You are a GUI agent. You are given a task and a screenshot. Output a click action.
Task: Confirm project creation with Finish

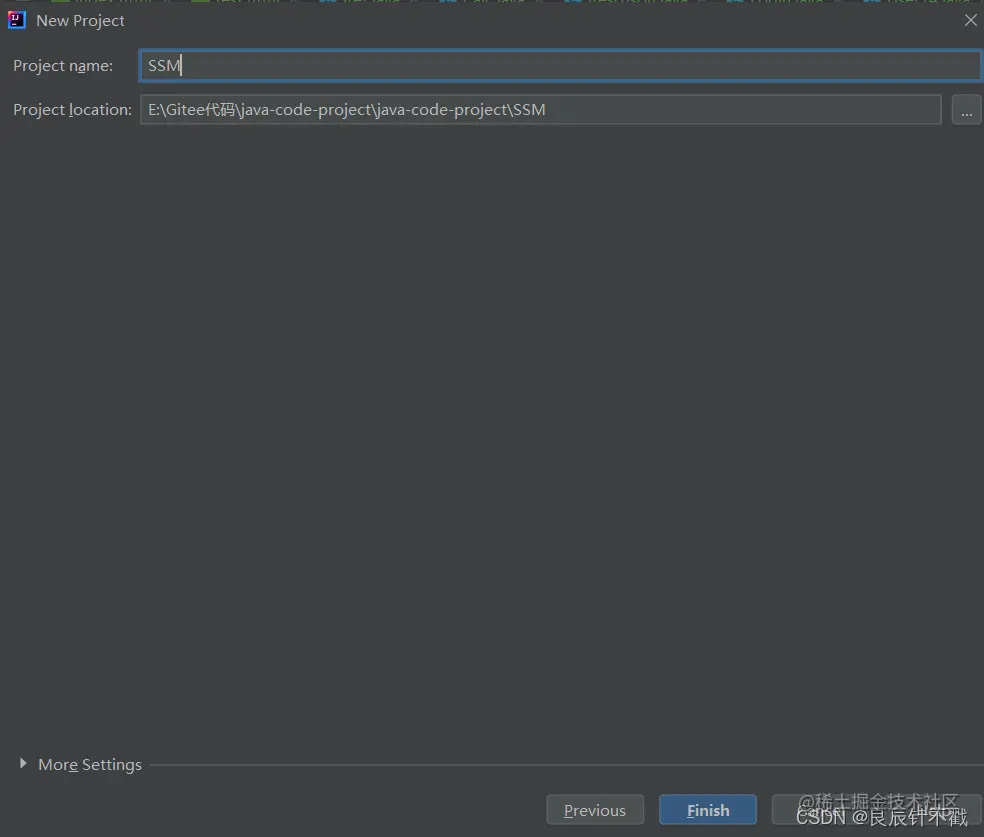click(708, 810)
